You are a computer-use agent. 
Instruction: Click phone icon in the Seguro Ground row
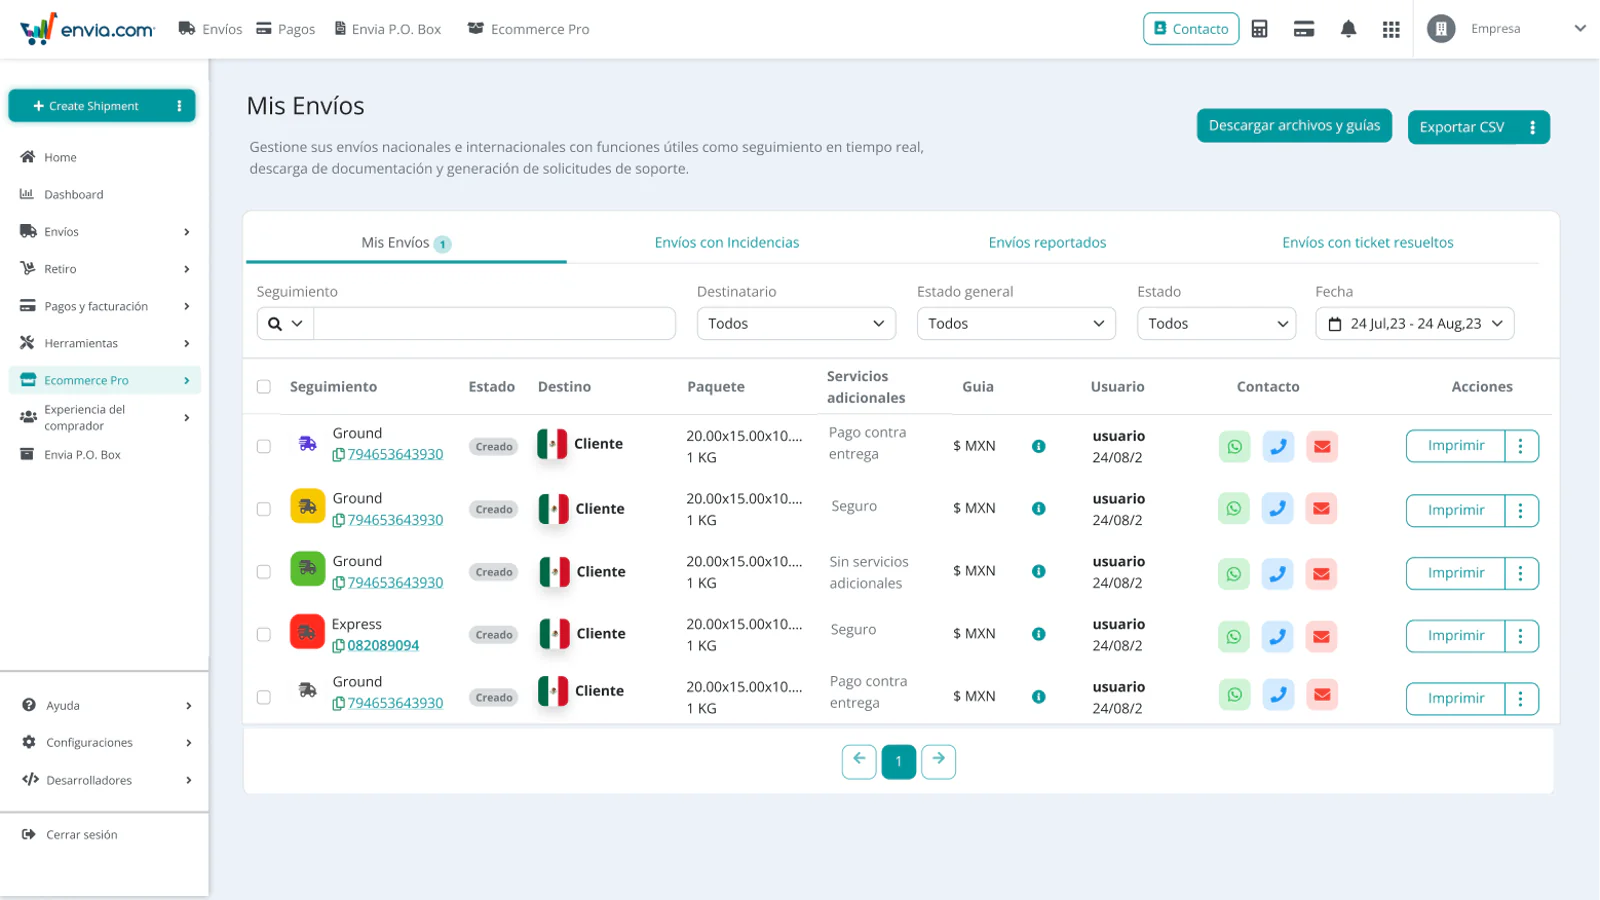pyautogui.click(x=1278, y=509)
